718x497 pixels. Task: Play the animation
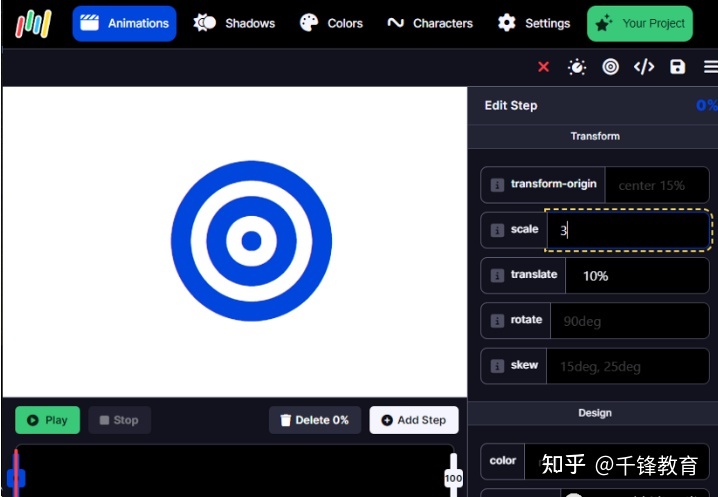click(x=48, y=420)
